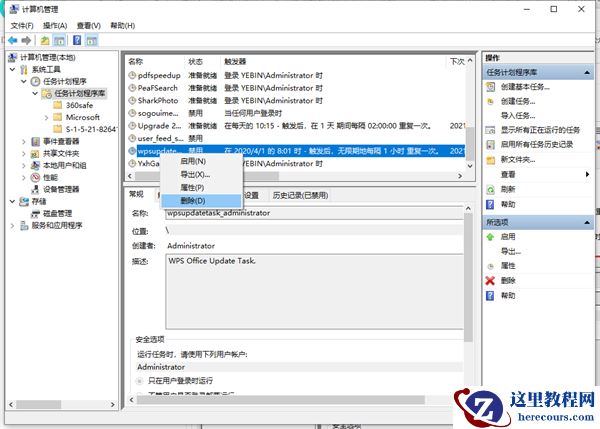This screenshot has height=429, width=600.
Task: Click the blue Help question mark toolbar icon
Action: (x=77, y=40)
